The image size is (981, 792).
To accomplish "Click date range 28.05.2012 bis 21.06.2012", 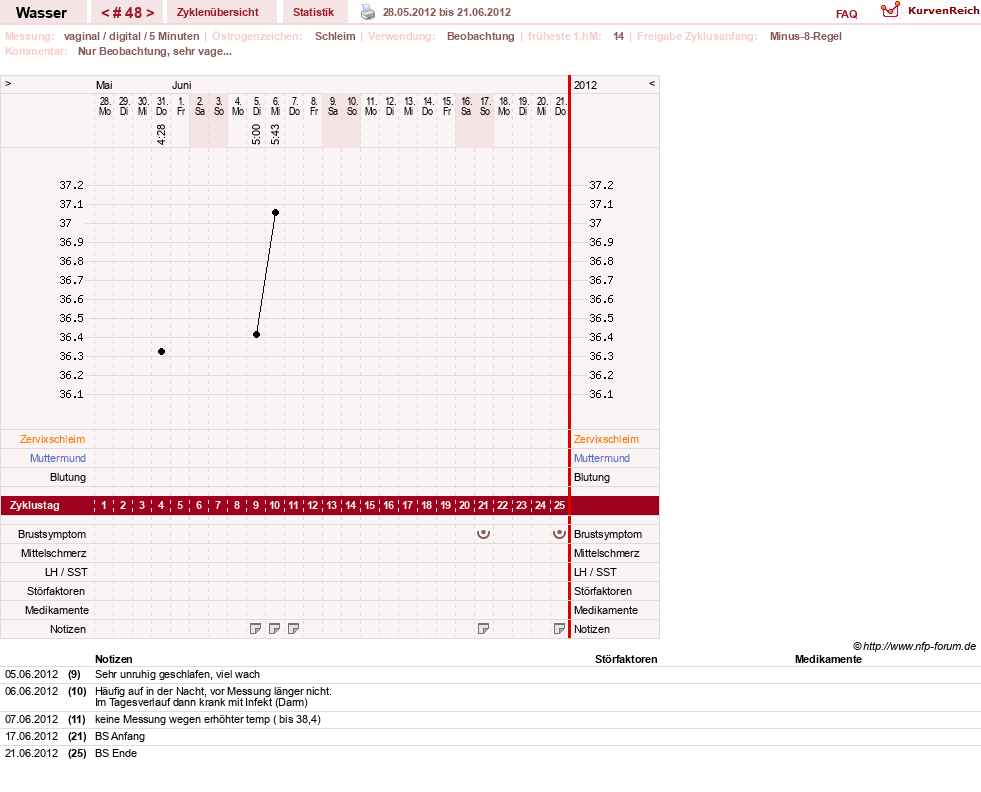I will (447, 12).
